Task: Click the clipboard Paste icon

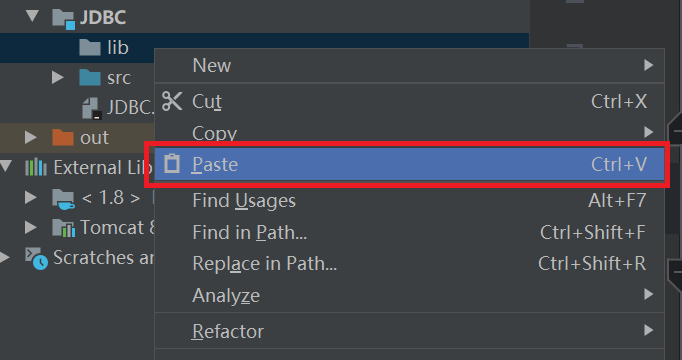Action: click(x=172, y=164)
